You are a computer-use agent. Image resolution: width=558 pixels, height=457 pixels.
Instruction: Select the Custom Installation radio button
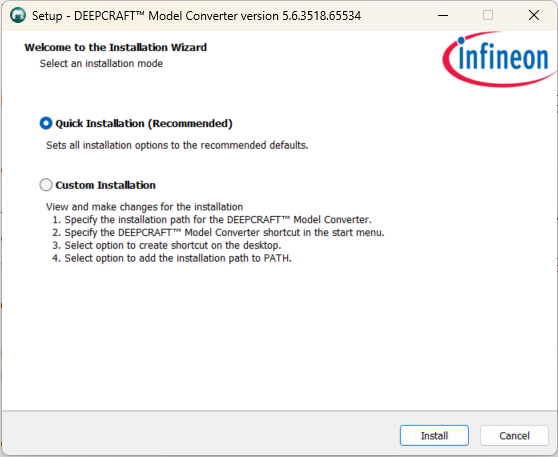click(x=46, y=185)
